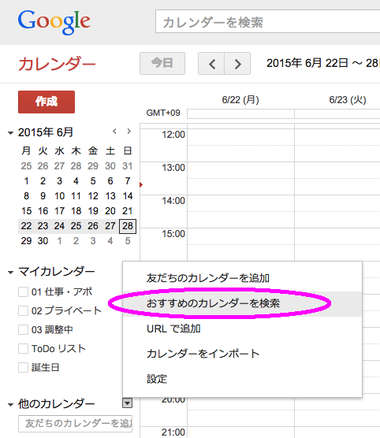Show next month in mini calendar
380x438 pixels.
point(129,131)
